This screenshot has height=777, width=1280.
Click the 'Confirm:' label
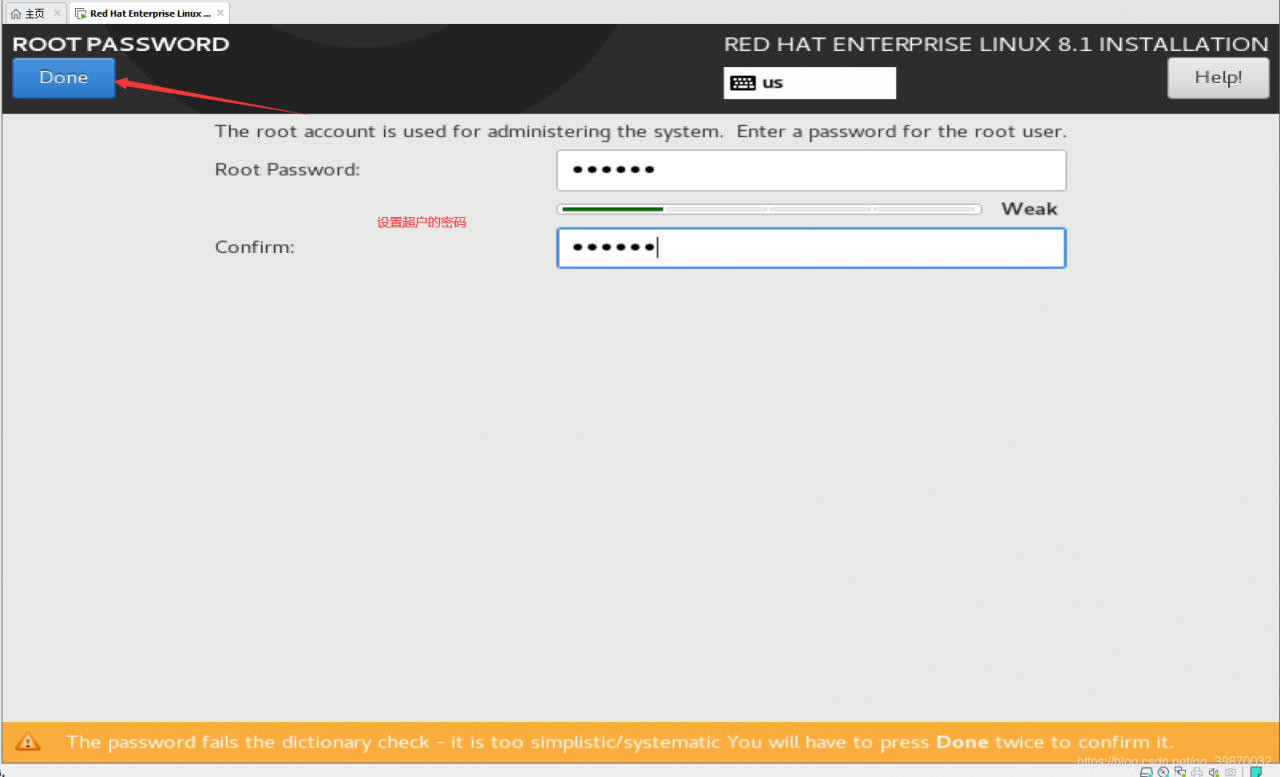click(x=255, y=247)
